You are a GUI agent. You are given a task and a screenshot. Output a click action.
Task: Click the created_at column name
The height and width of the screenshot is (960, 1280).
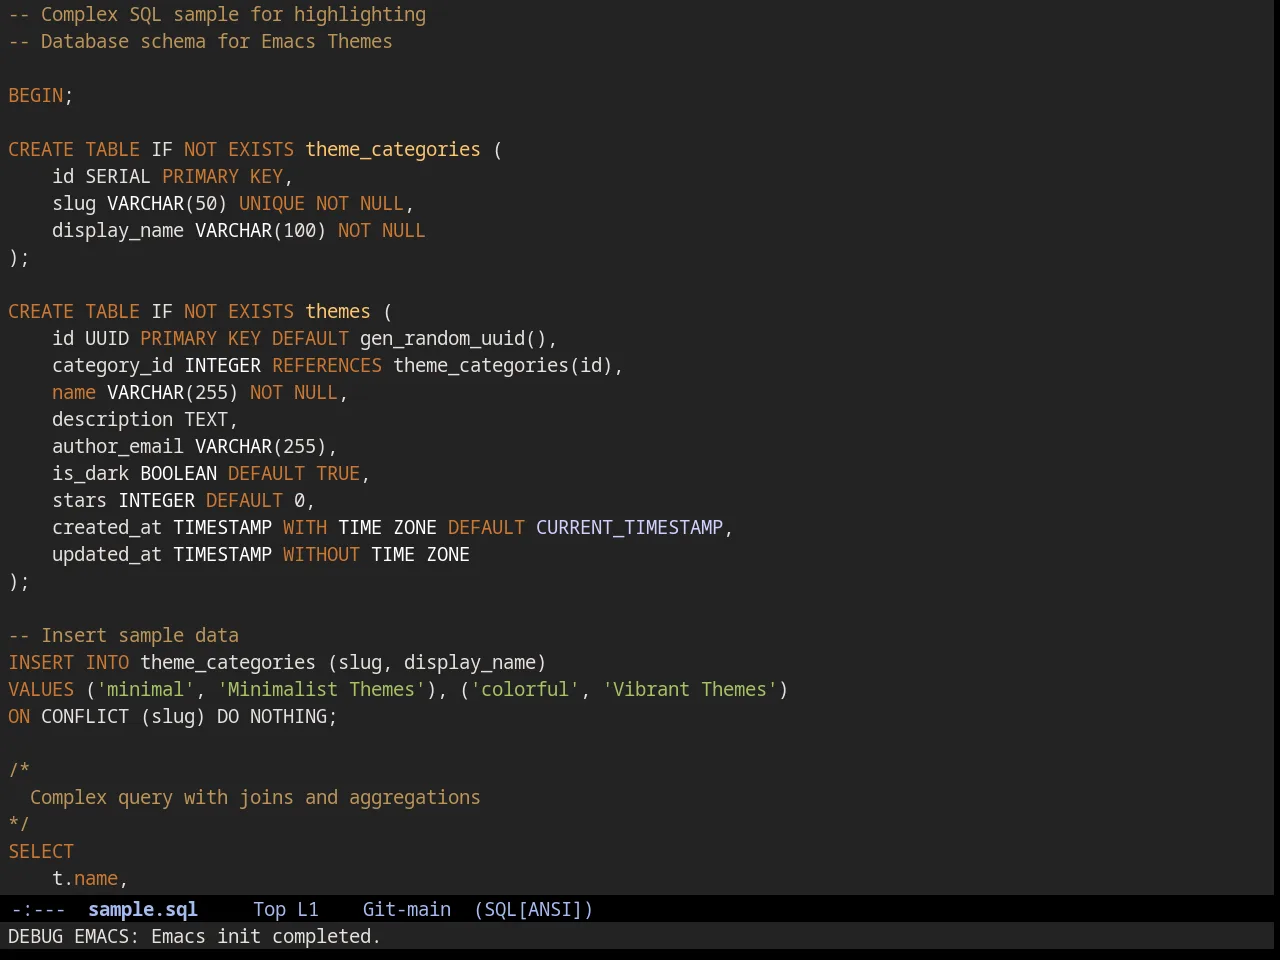107,527
